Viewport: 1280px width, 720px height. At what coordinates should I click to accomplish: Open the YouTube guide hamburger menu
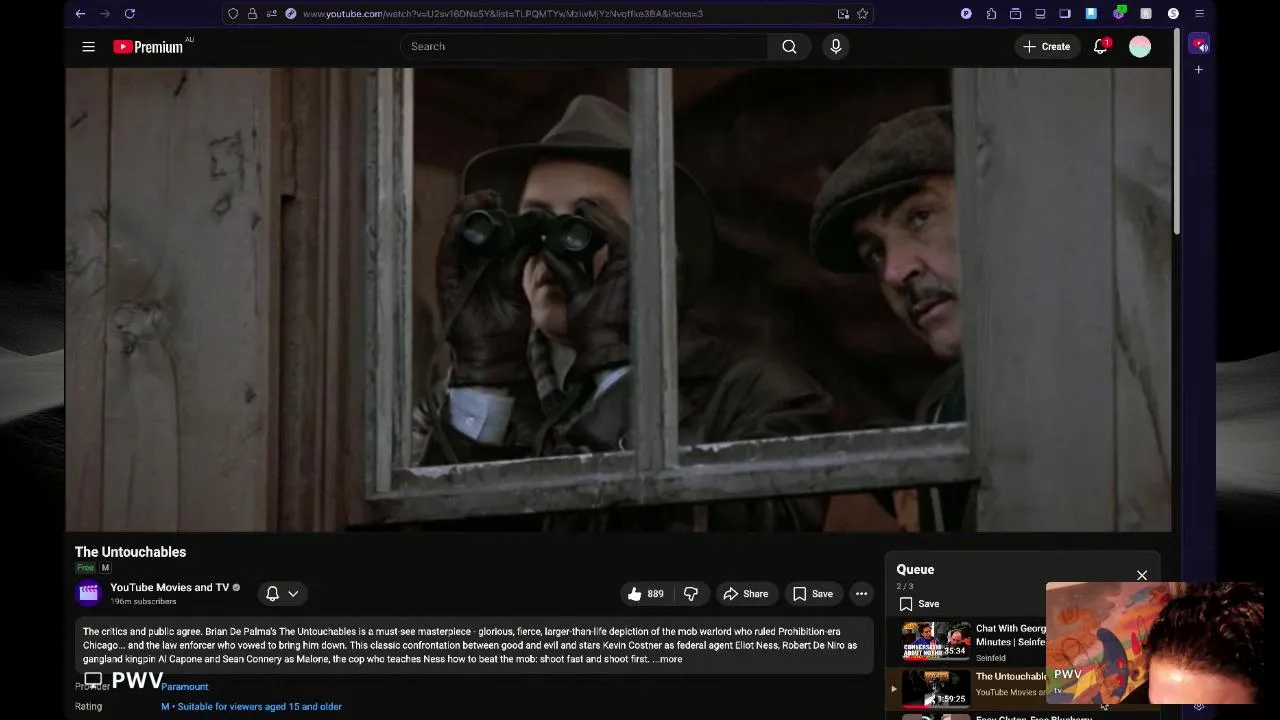[x=88, y=46]
